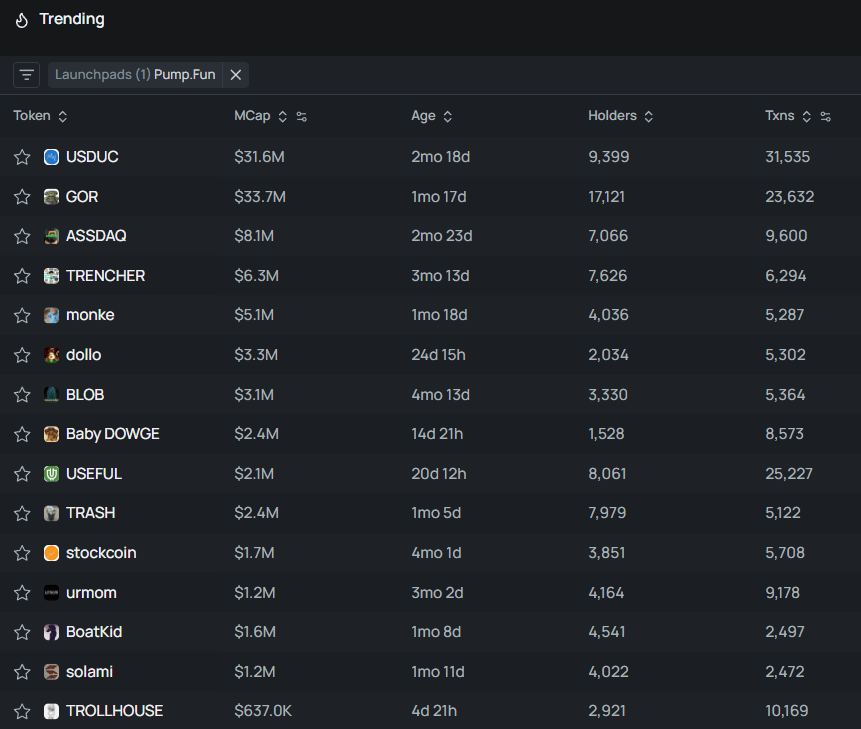Viewport: 861px width, 729px height.
Task: Open the filter options icon
Action: point(26,75)
